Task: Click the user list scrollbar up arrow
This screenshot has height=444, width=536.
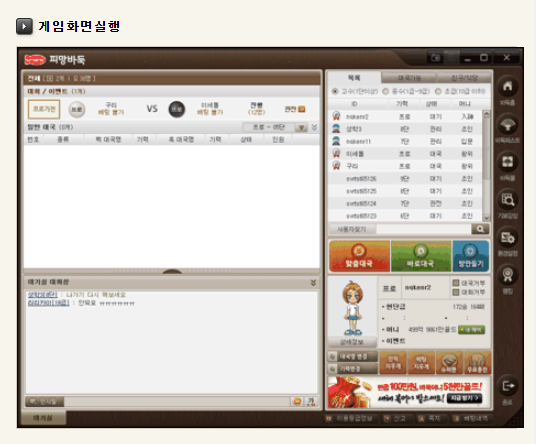Action: pyautogui.click(x=486, y=113)
